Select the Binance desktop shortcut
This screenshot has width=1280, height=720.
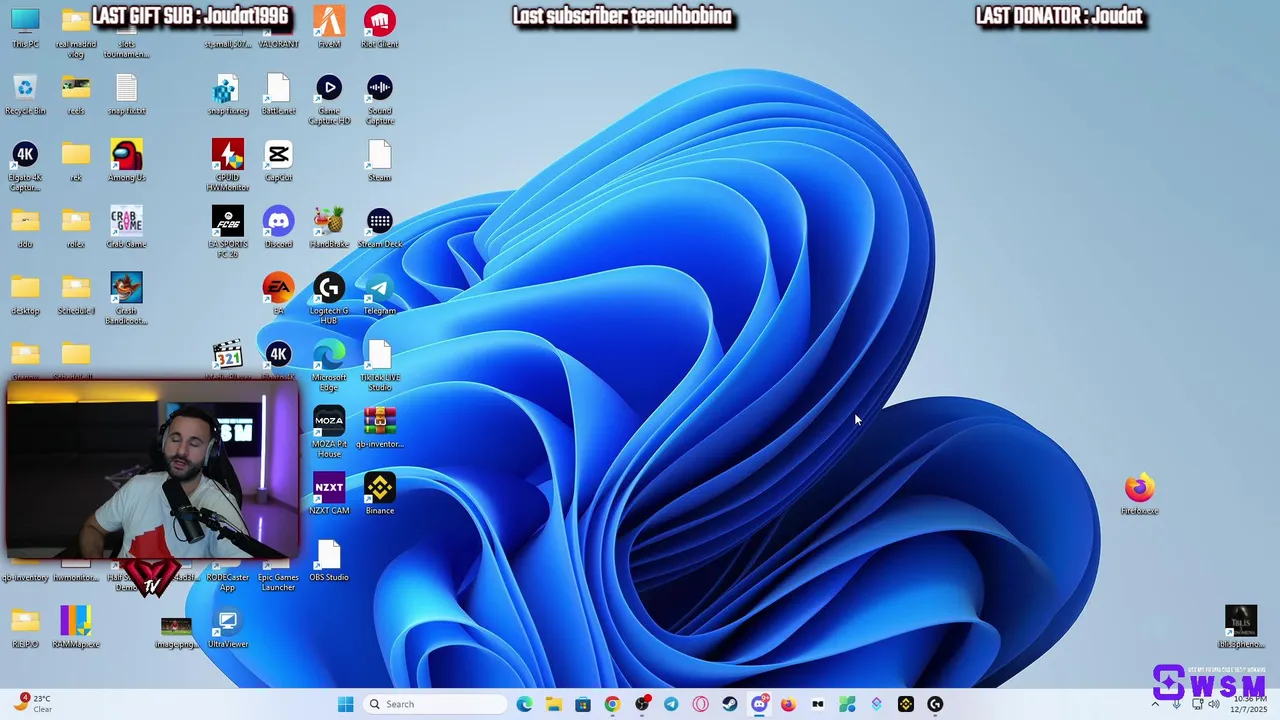click(x=379, y=495)
